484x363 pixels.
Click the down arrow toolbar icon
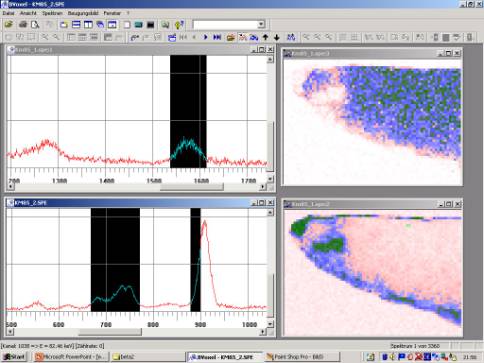(x=277, y=37)
